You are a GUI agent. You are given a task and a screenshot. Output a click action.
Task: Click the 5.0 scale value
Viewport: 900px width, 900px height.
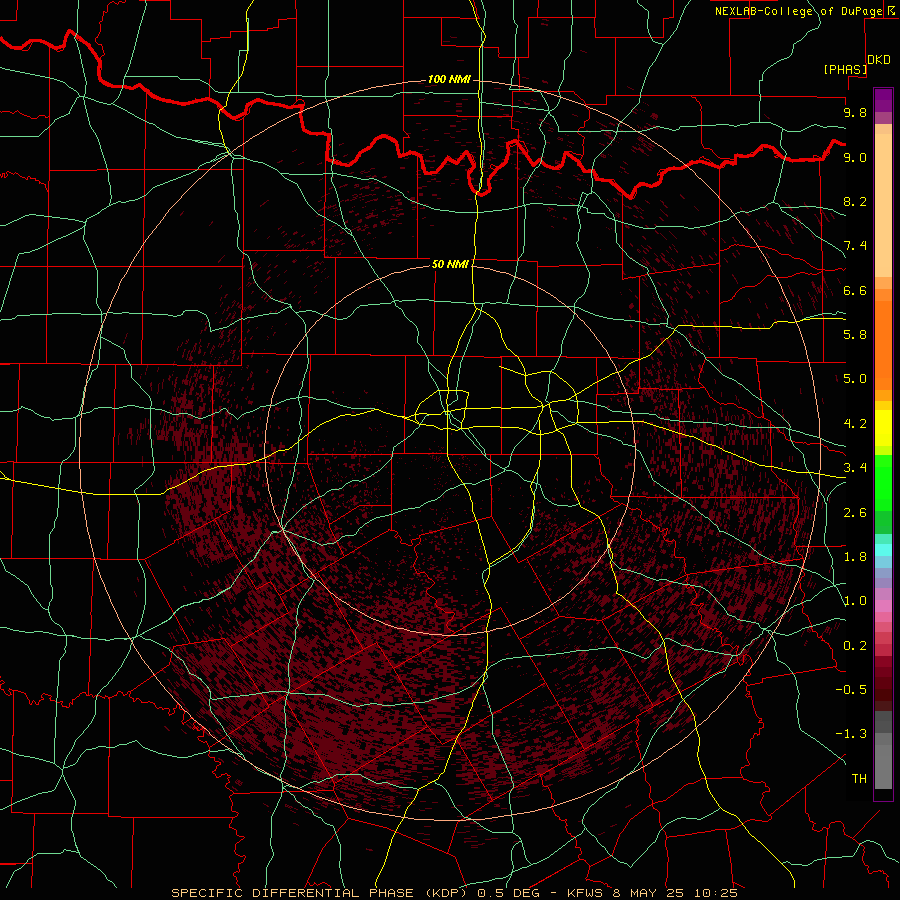pos(855,379)
